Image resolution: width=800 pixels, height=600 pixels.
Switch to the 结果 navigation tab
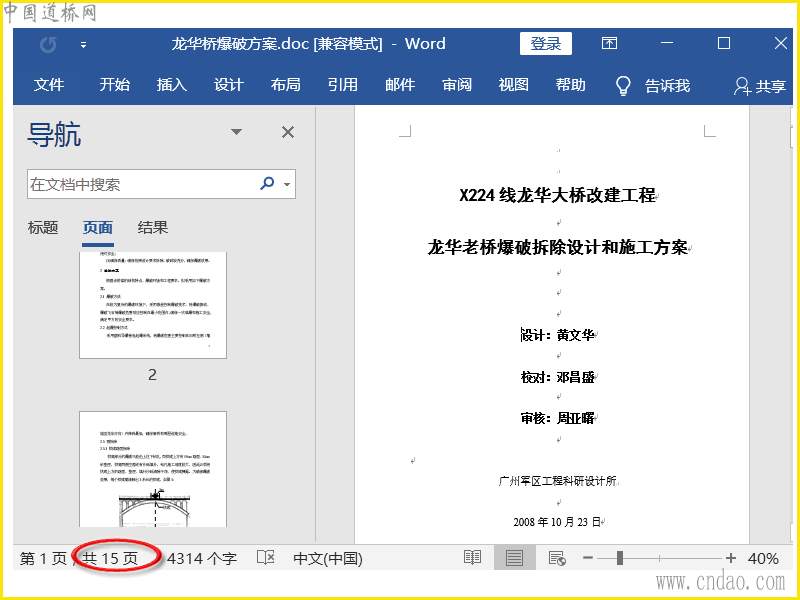(x=153, y=228)
